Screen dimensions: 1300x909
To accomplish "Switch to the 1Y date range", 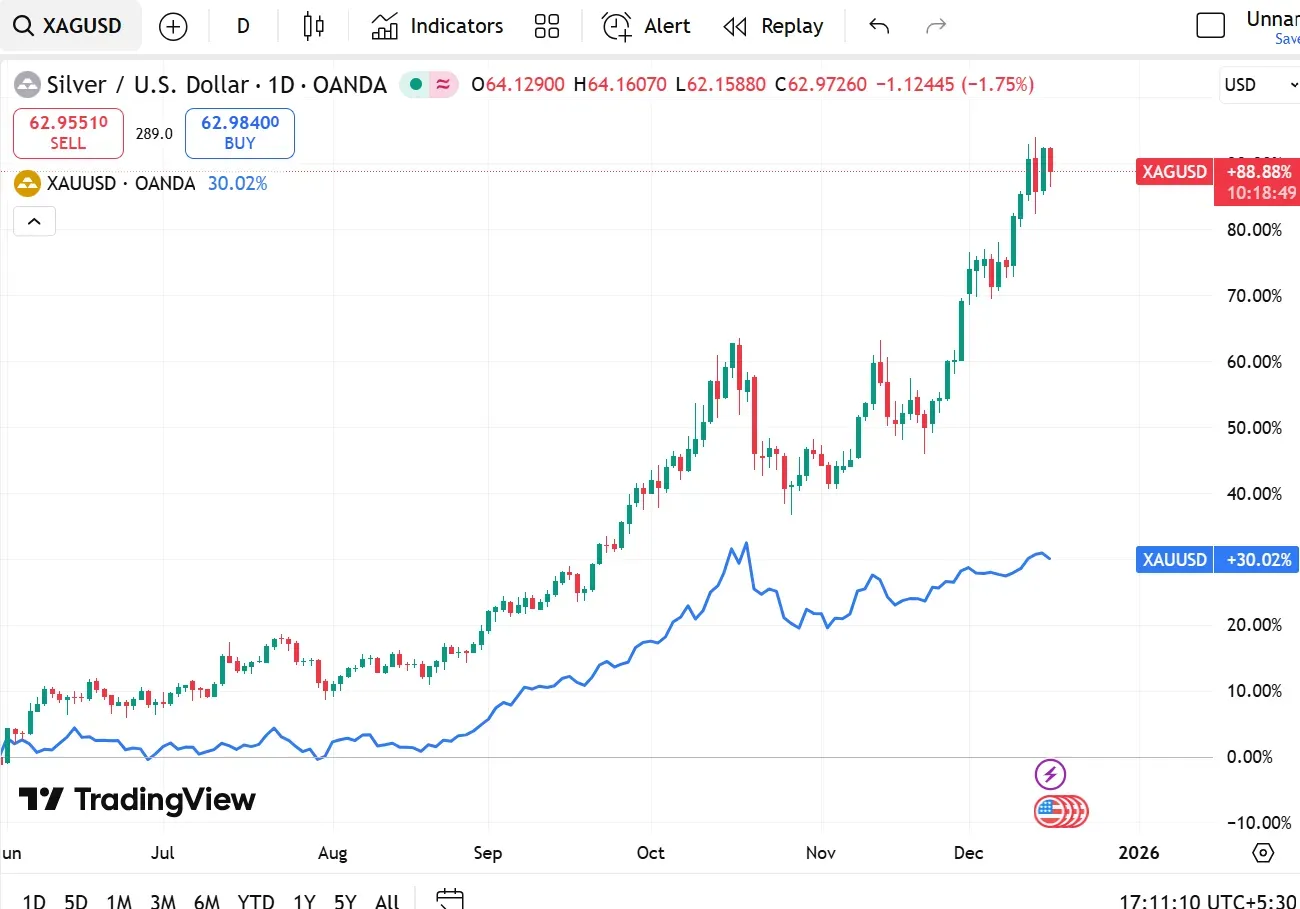I will [304, 900].
